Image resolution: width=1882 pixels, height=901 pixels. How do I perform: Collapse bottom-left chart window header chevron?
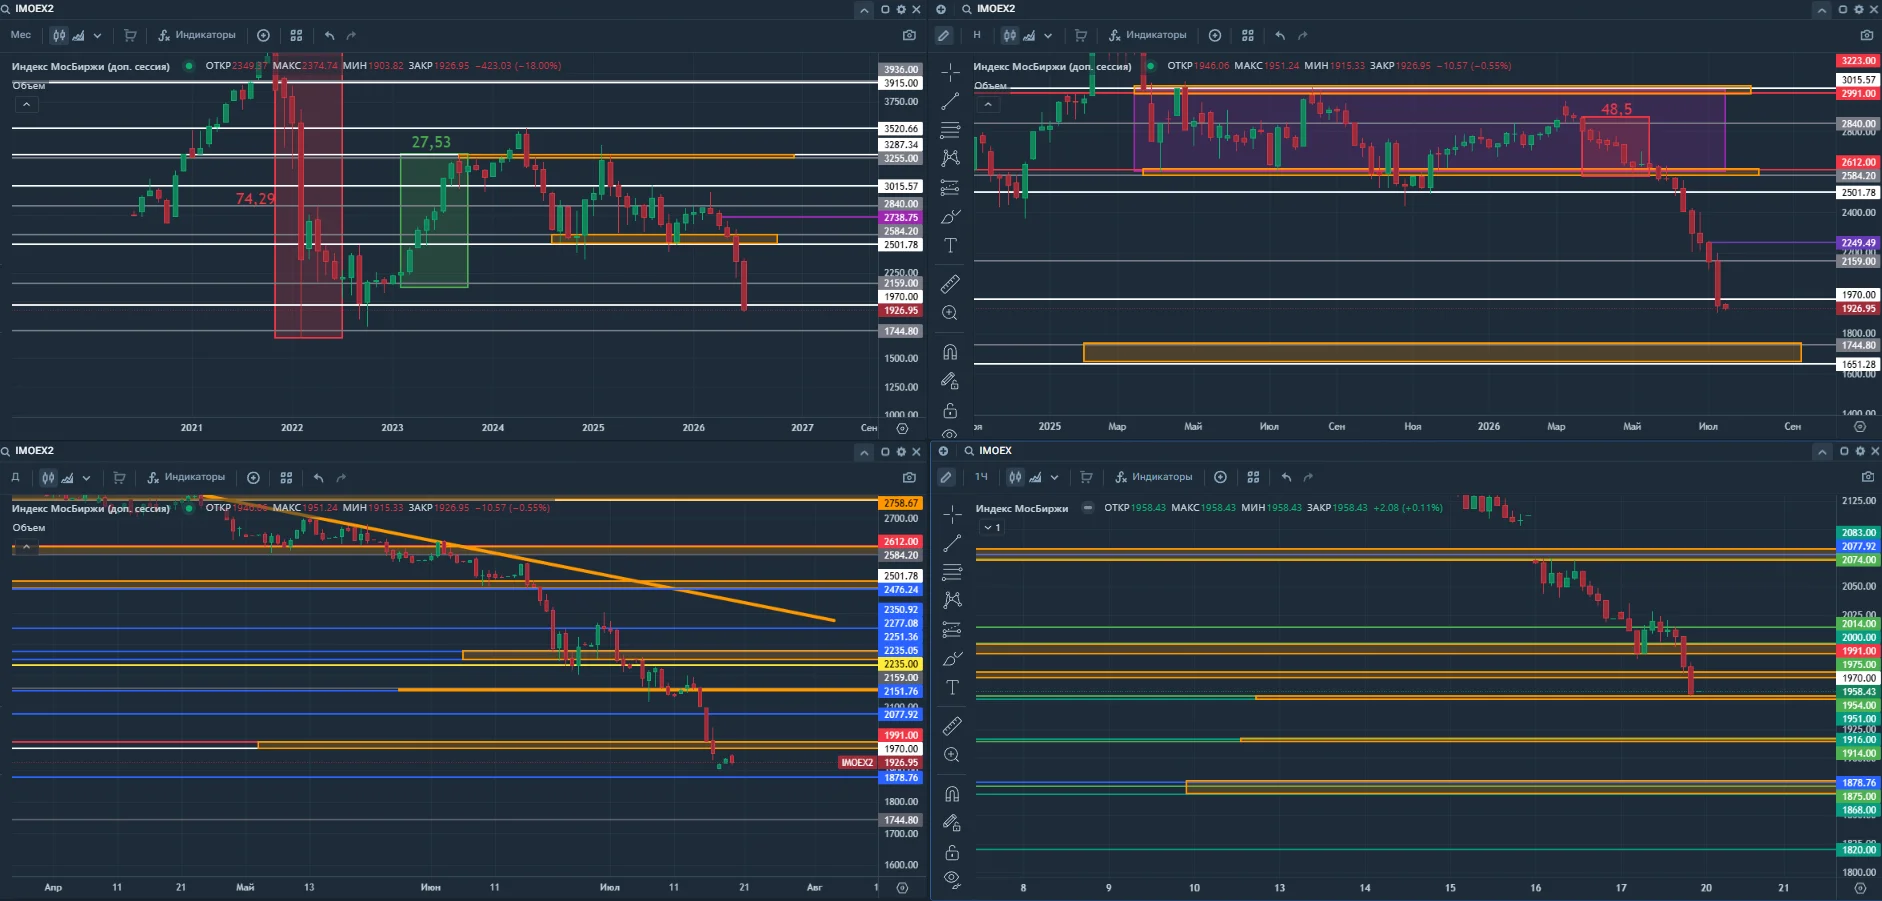pos(864,452)
